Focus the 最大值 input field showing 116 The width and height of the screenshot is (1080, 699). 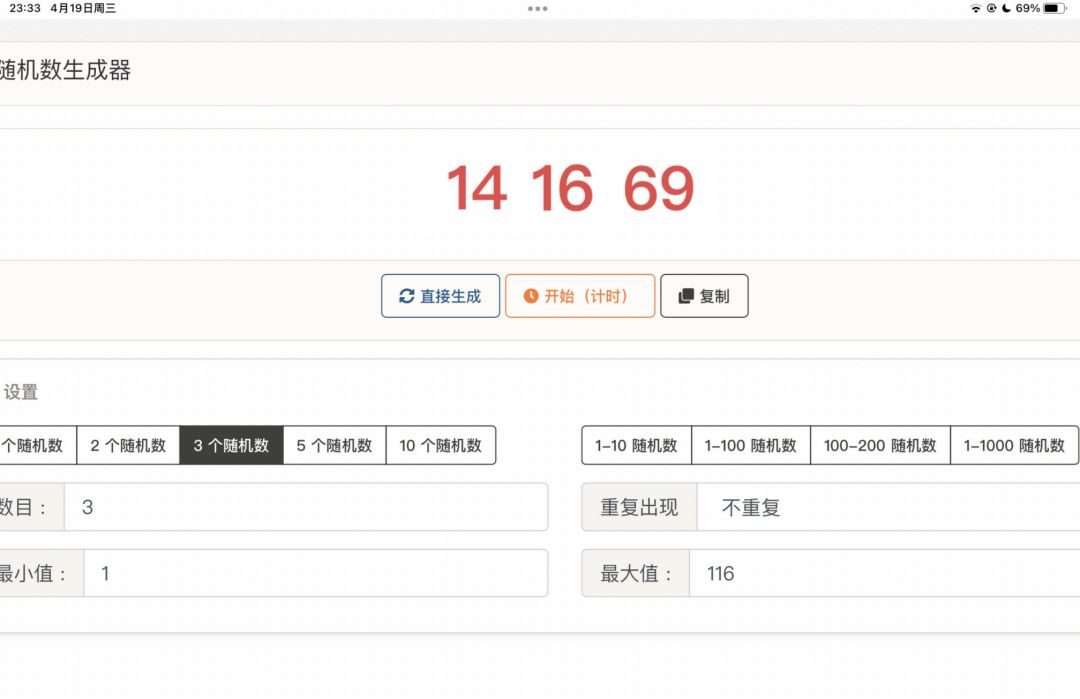(884, 573)
